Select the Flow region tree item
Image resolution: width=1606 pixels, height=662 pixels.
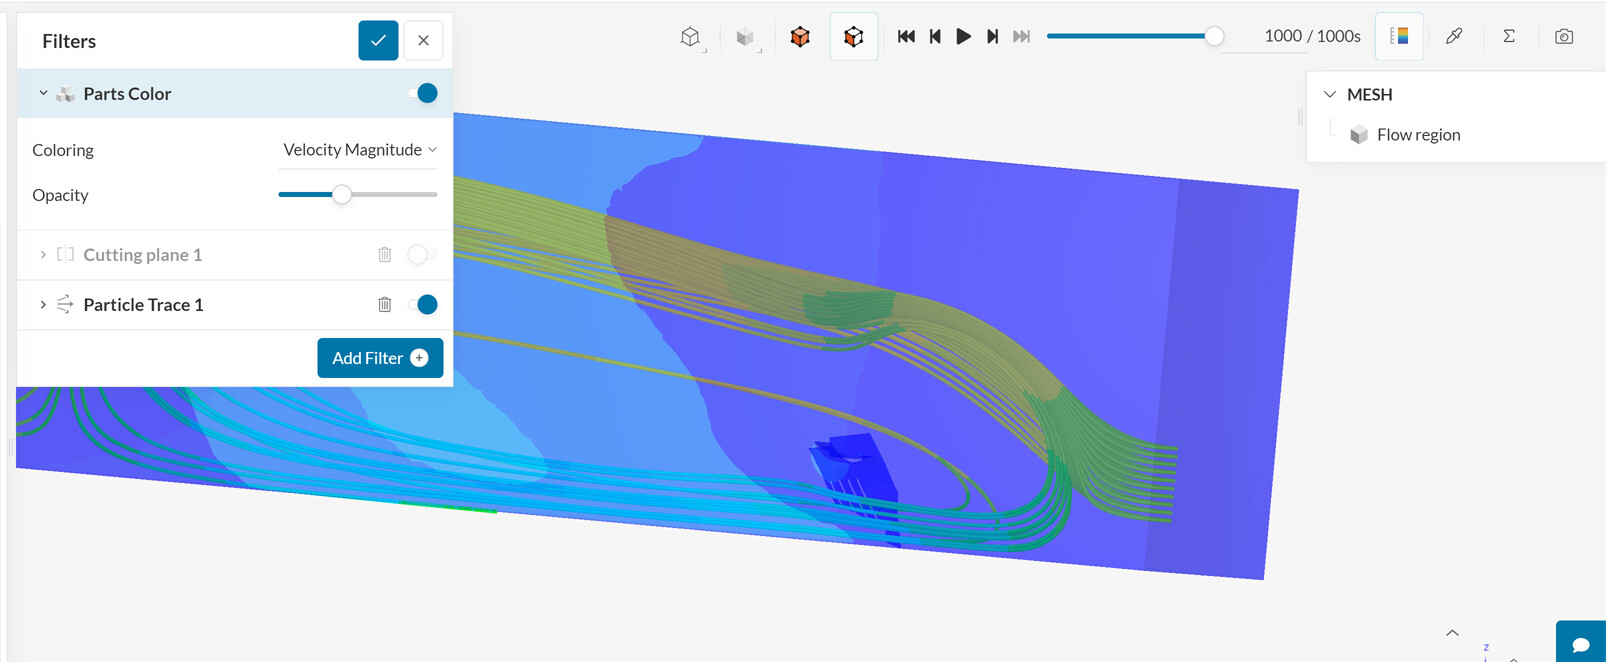pos(1418,135)
